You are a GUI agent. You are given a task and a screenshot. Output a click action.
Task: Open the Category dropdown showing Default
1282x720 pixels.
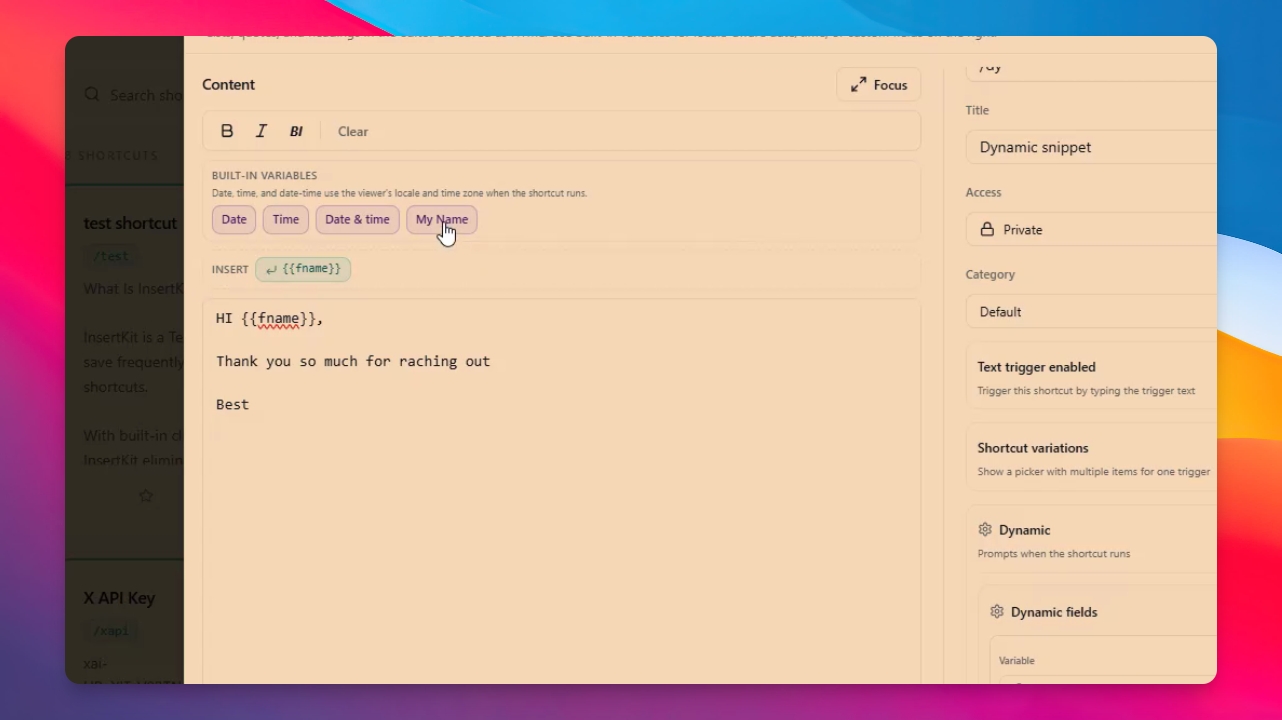coord(1091,311)
